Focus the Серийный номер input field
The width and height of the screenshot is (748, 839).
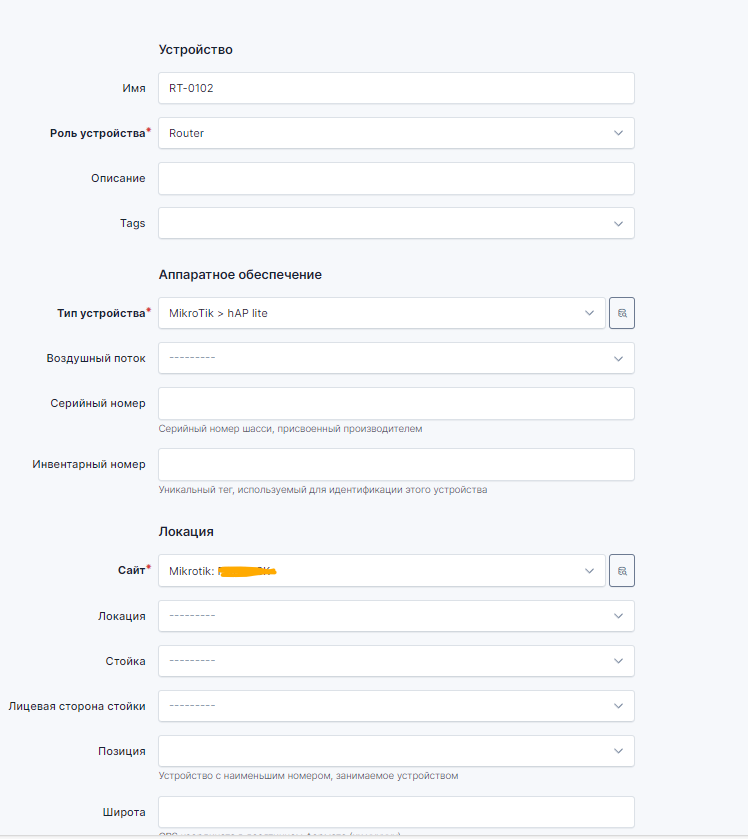[396, 403]
